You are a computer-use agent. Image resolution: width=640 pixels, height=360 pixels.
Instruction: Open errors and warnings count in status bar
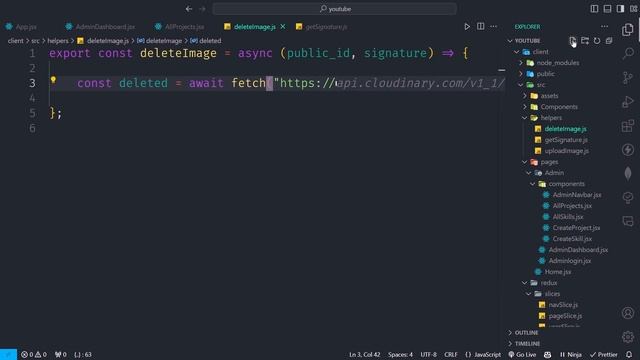(33, 354)
